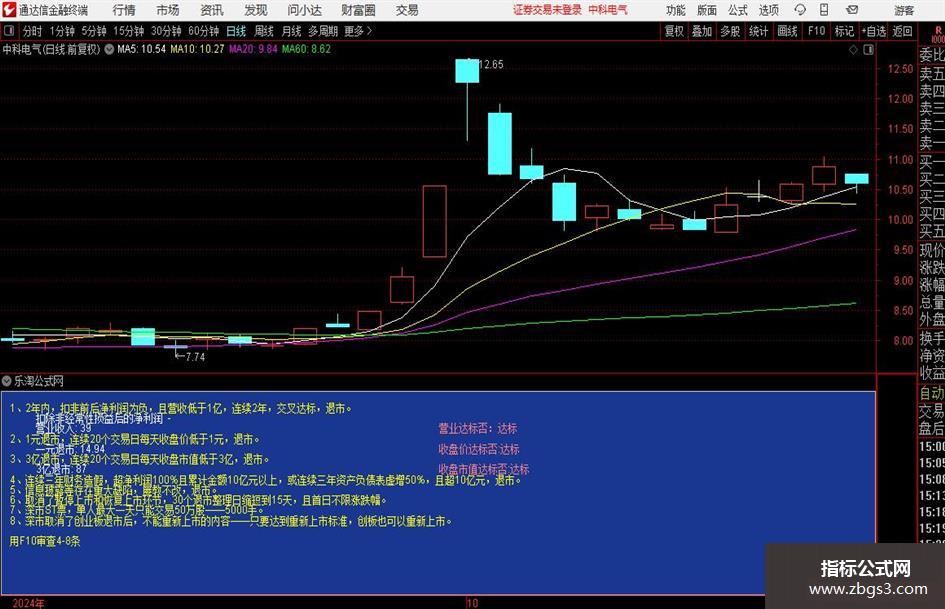Open the 市场 menu
Screen dimensions: 945x609
[168, 10]
